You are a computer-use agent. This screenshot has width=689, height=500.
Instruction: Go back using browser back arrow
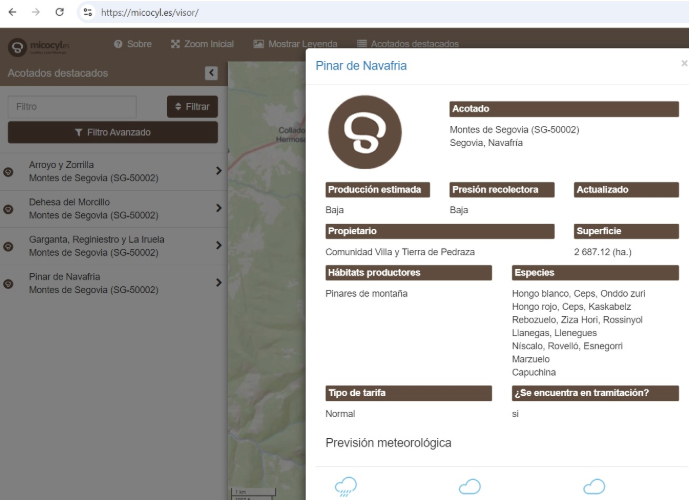(x=12, y=12)
